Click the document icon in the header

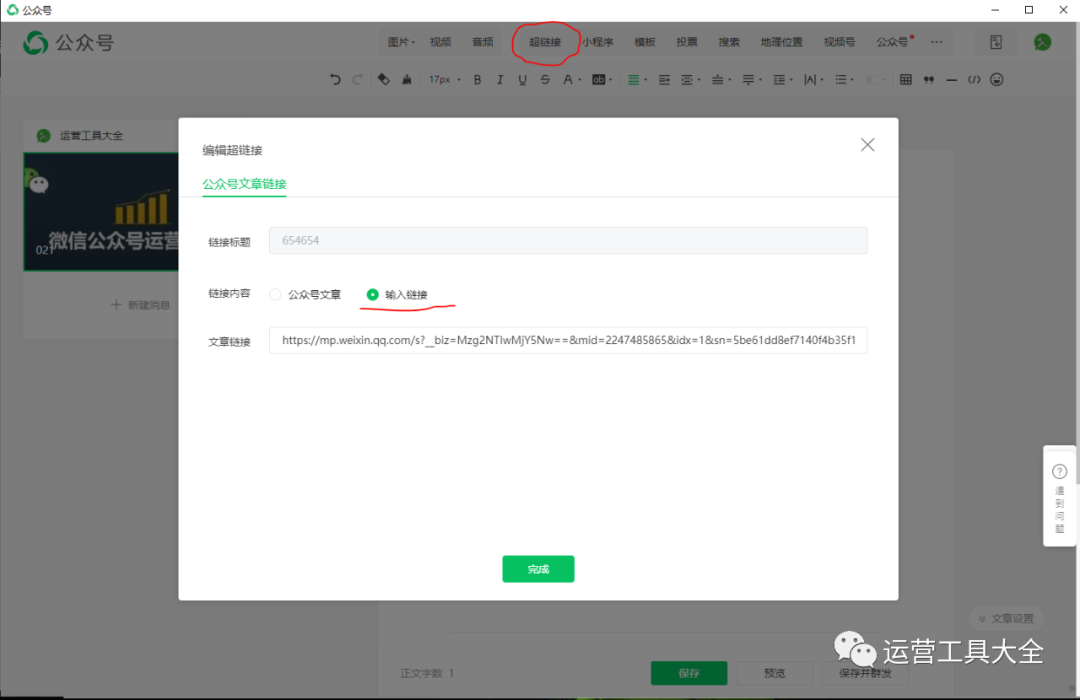coord(996,42)
